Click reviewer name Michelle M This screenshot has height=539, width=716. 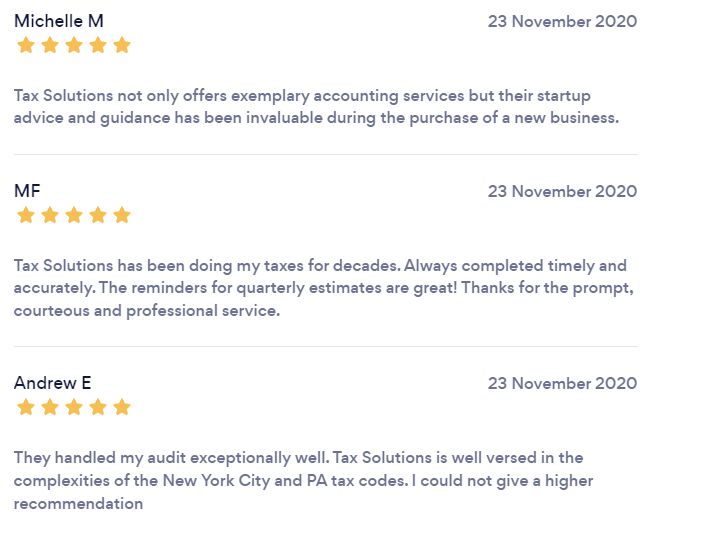(59, 21)
